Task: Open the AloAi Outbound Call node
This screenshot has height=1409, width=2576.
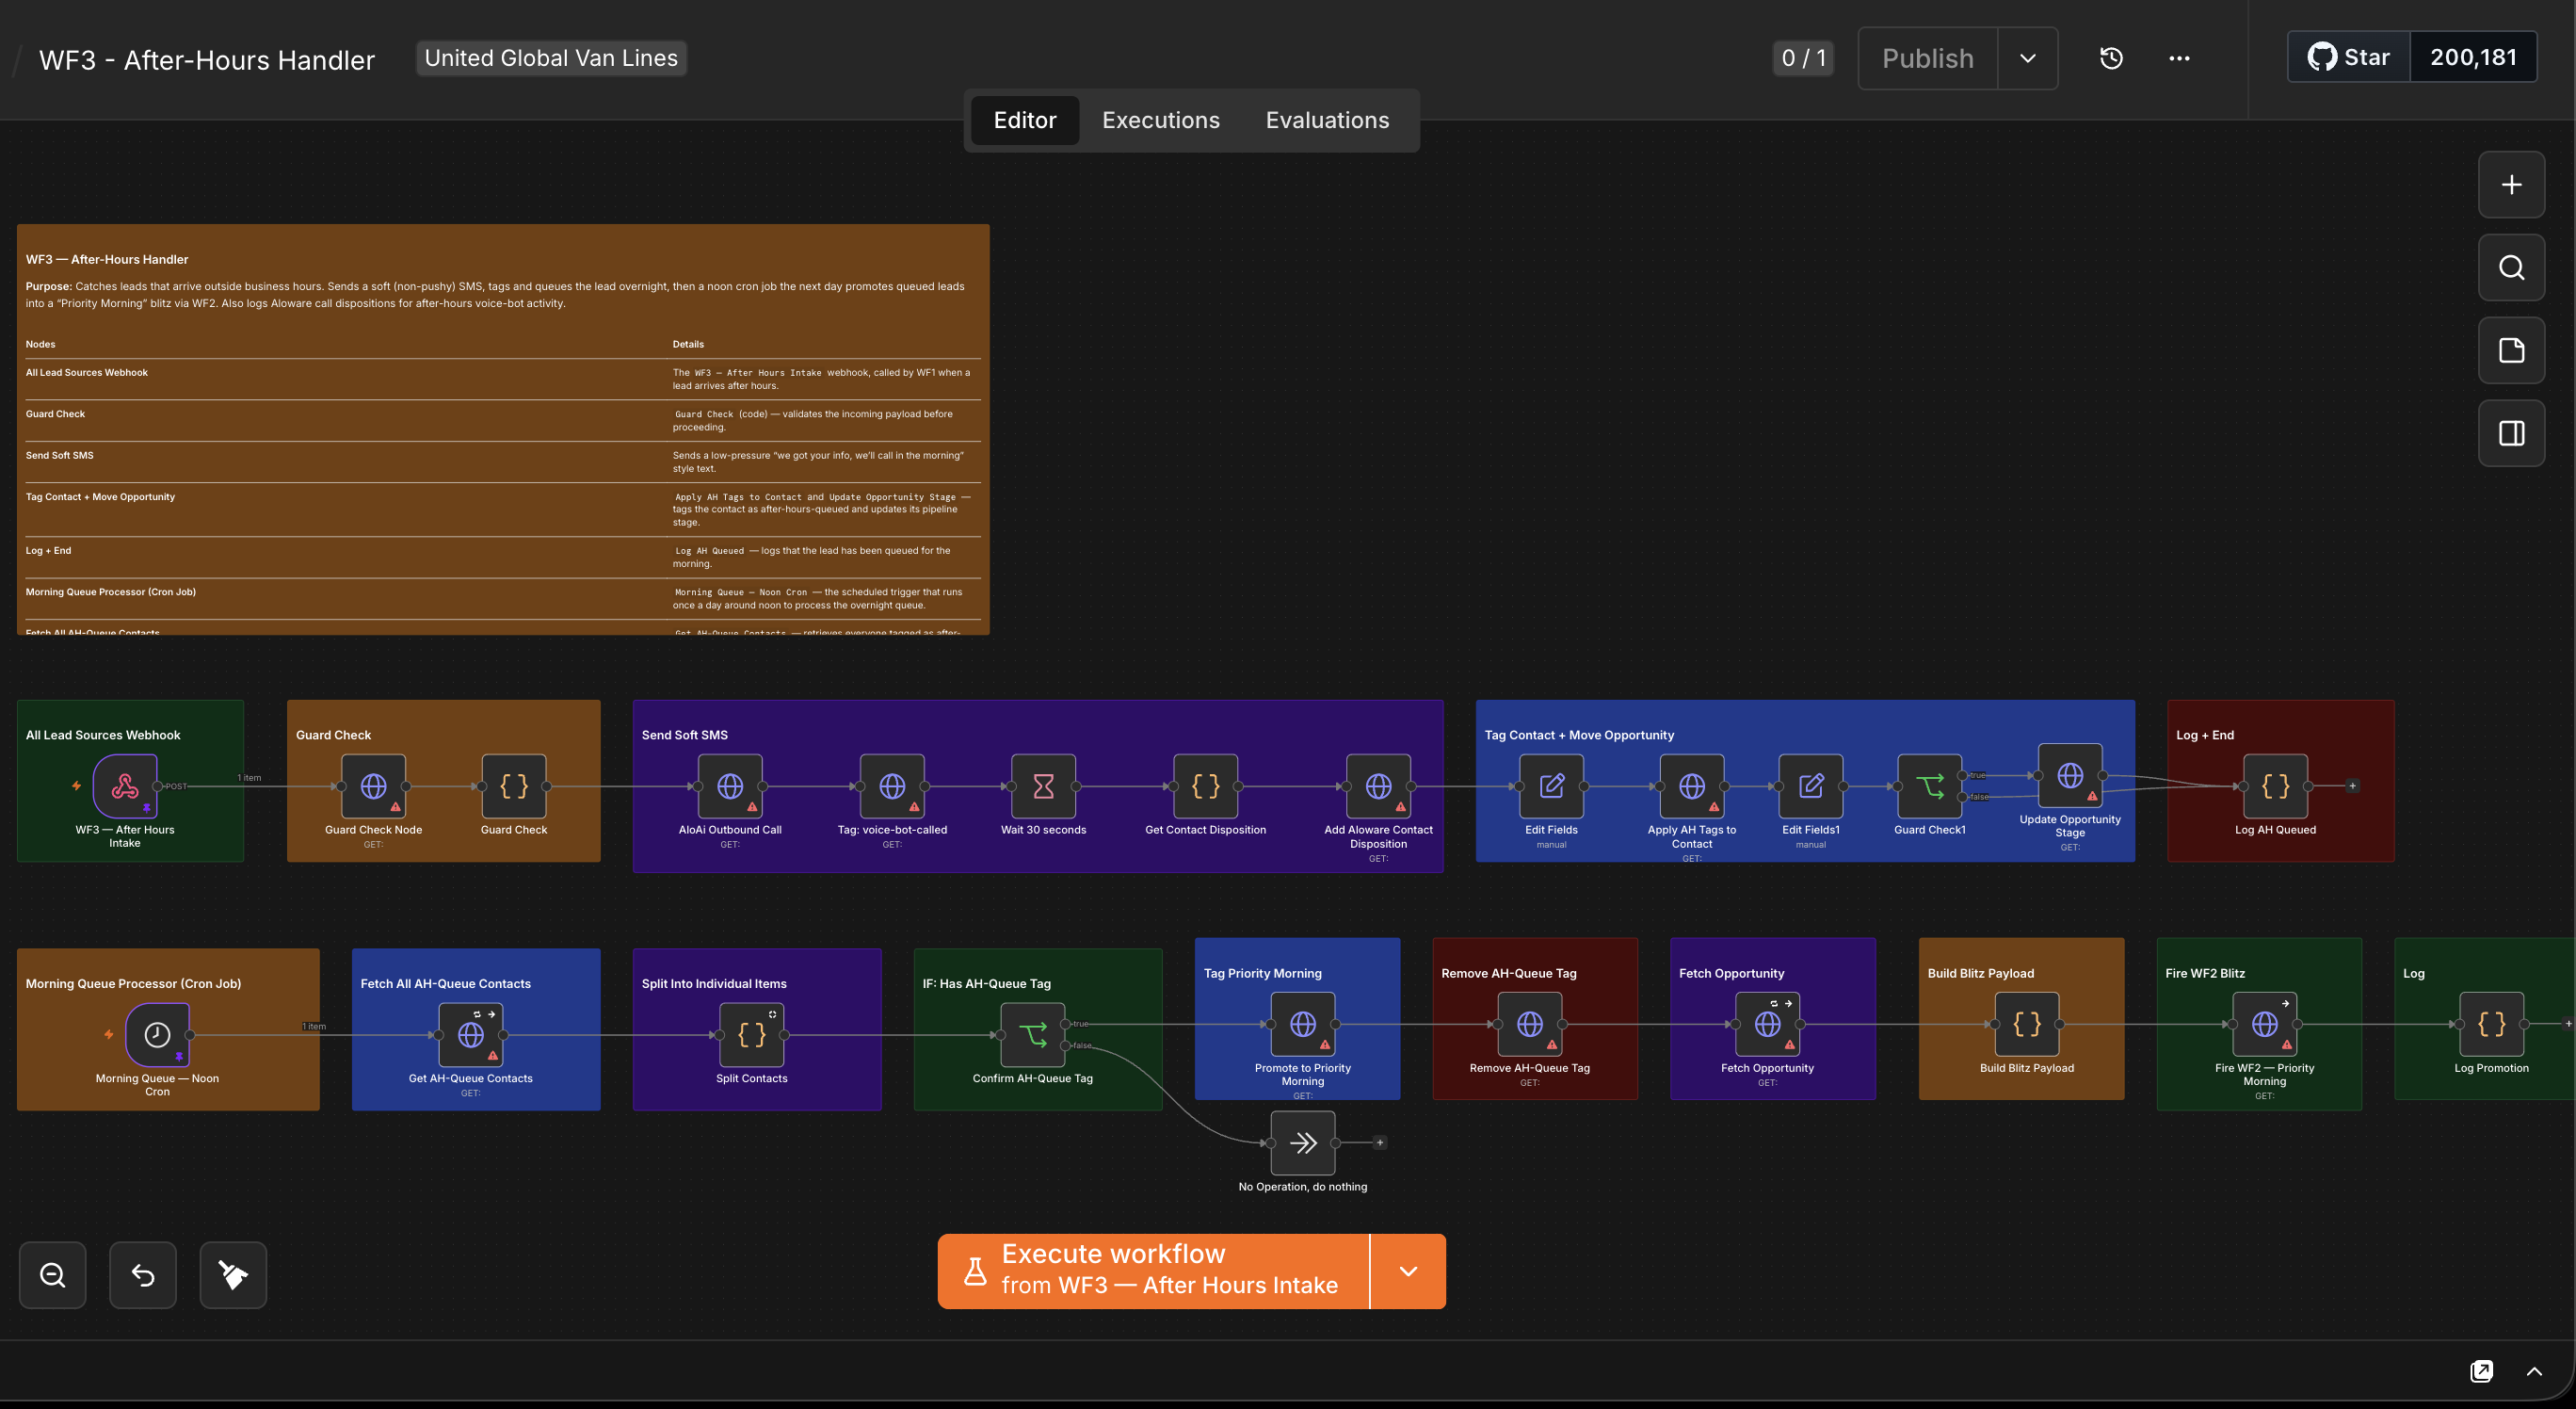Action: pos(730,786)
